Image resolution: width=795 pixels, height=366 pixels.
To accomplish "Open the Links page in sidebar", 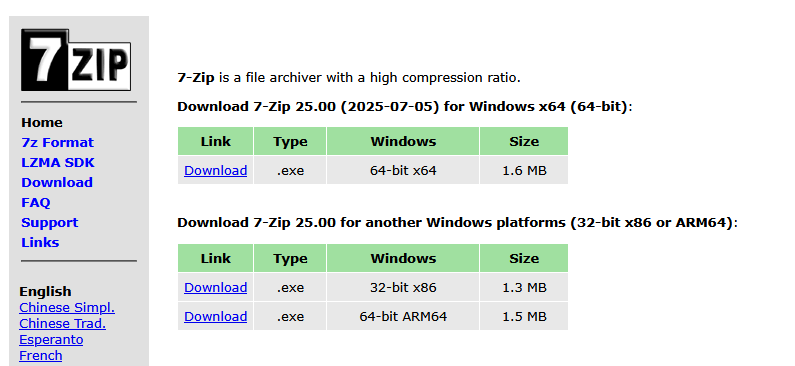I will click(40, 243).
